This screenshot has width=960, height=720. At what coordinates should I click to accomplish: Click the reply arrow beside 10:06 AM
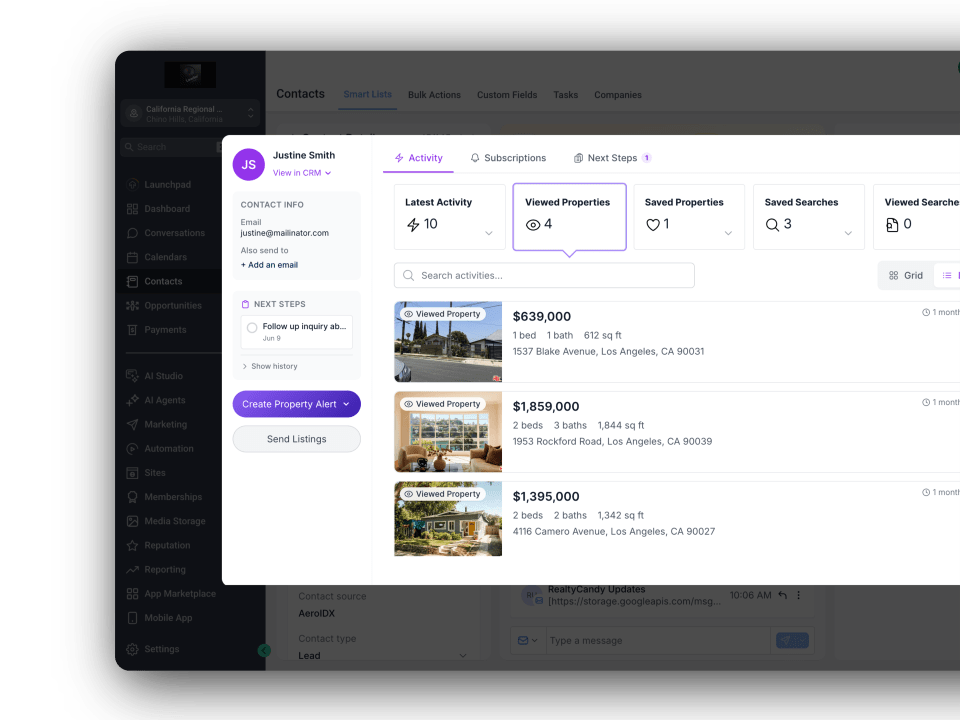tap(782, 594)
